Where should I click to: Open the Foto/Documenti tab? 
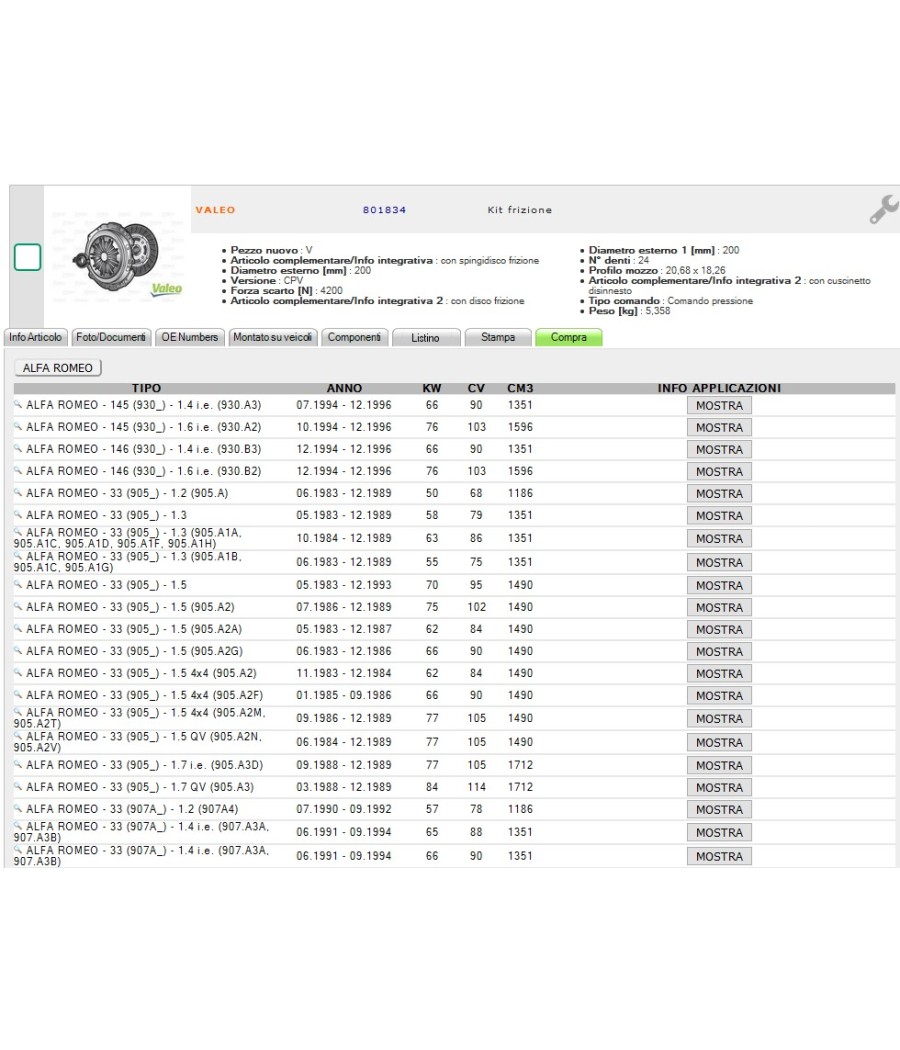111,338
